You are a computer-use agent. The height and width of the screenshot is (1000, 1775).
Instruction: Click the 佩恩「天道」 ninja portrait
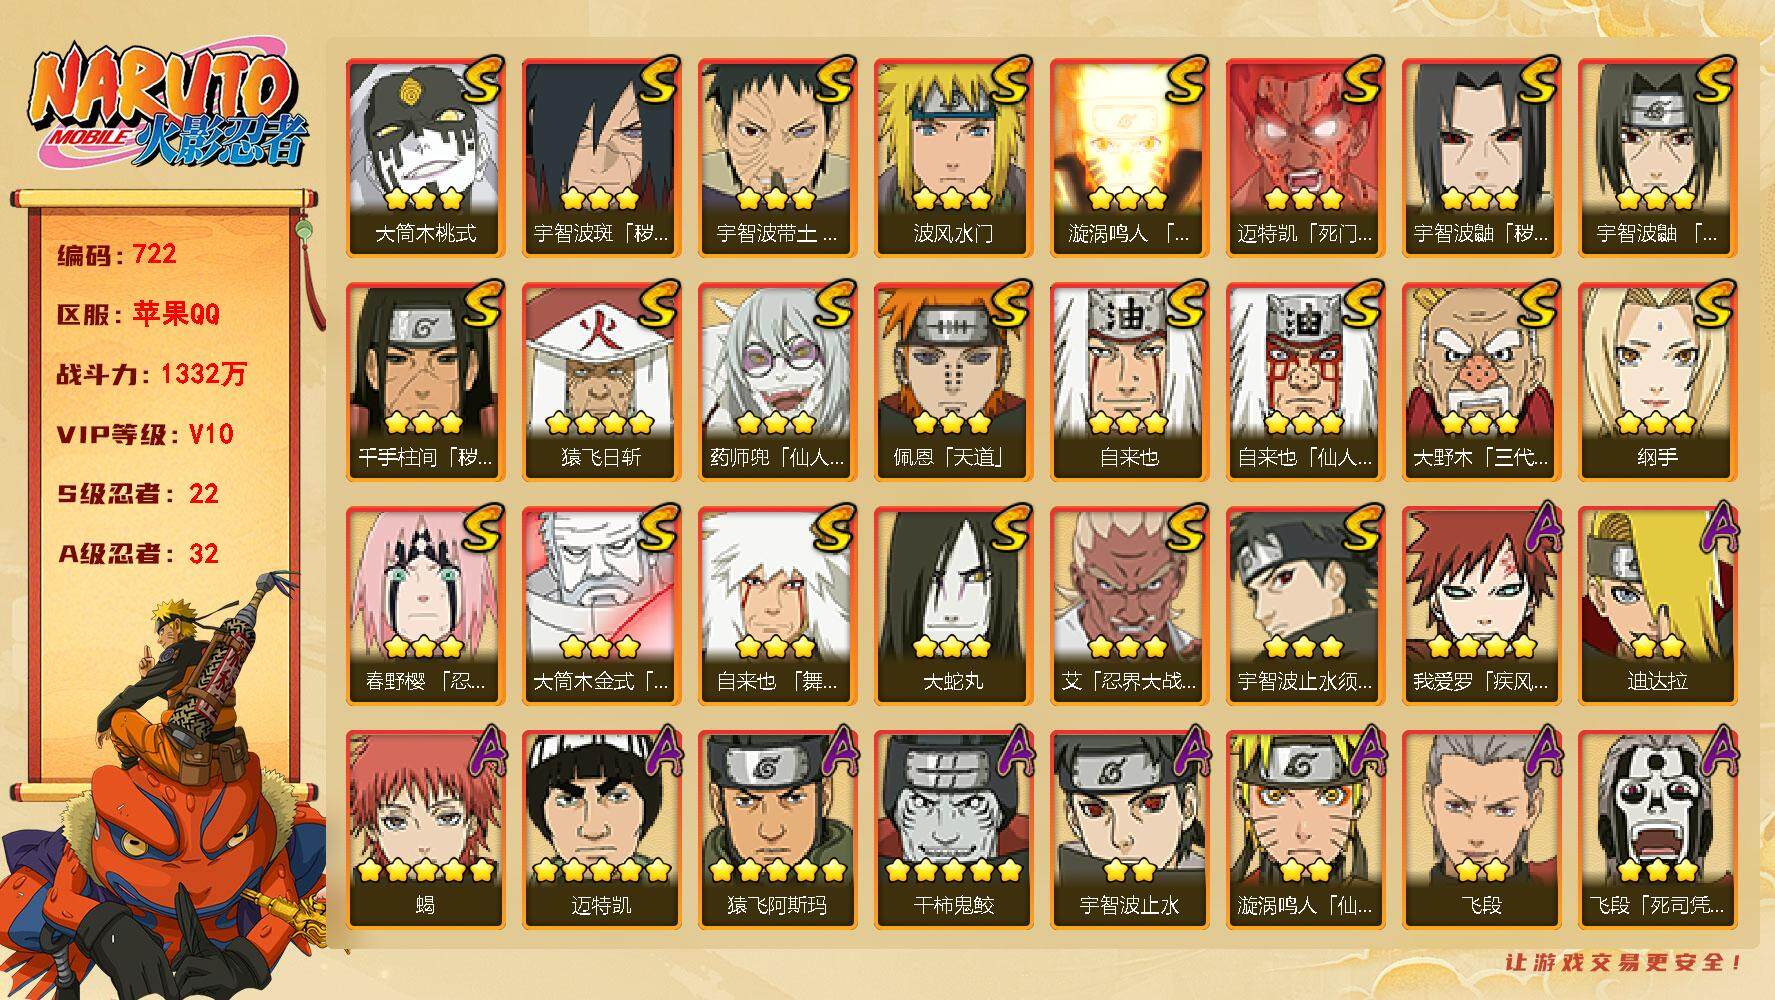point(953,382)
